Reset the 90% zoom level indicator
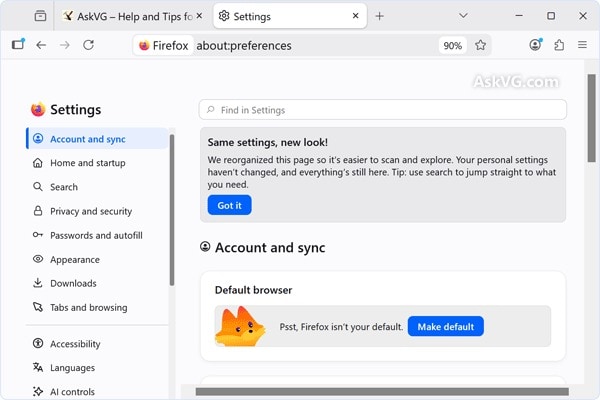 point(453,46)
